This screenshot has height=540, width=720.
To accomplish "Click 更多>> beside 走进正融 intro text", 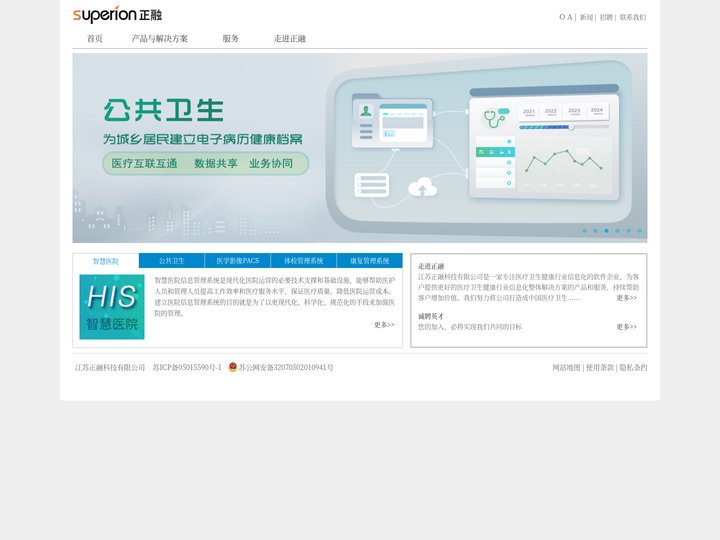I will coord(627,298).
